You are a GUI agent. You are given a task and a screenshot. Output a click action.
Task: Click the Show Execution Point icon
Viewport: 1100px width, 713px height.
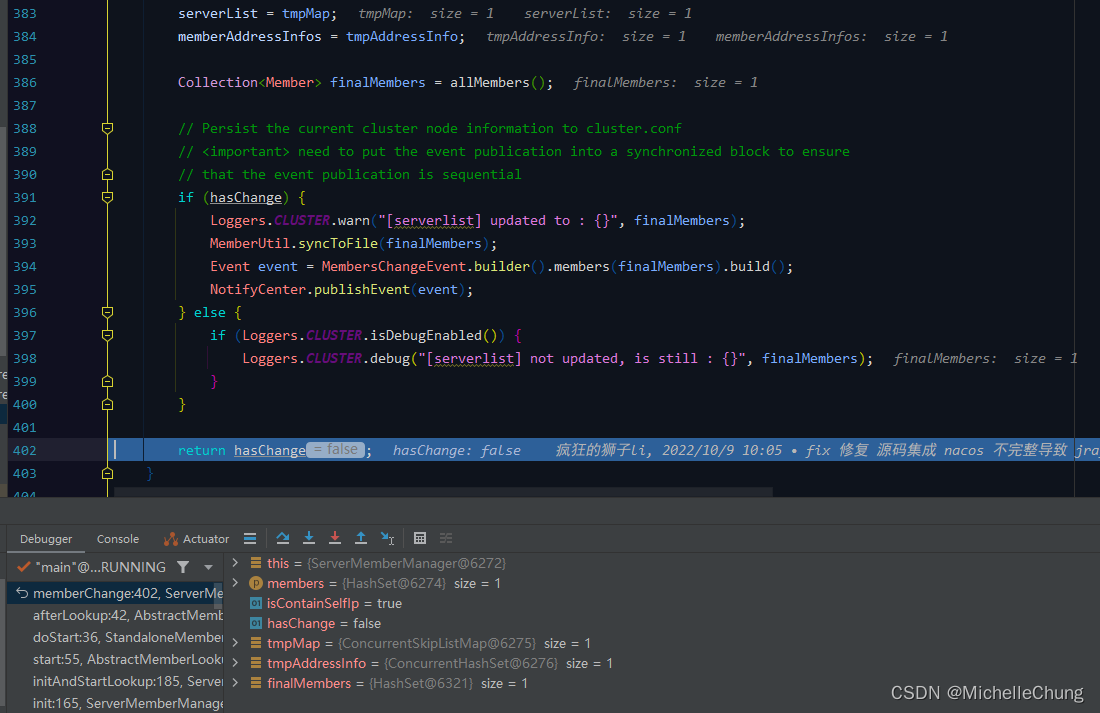click(x=250, y=538)
